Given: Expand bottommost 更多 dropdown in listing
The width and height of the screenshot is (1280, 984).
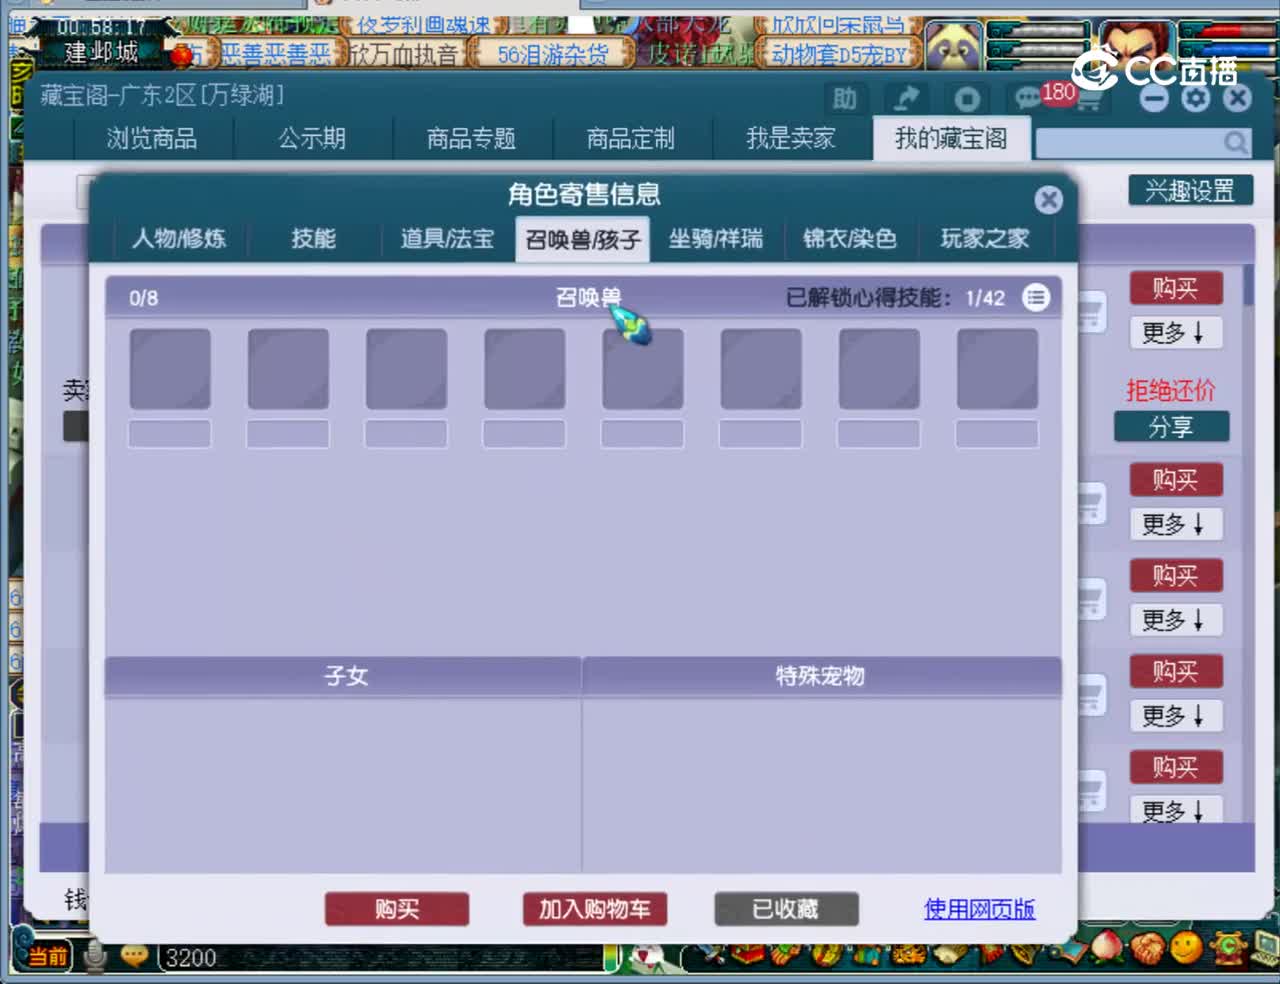Looking at the screenshot, I should pyautogui.click(x=1175, y=808).
